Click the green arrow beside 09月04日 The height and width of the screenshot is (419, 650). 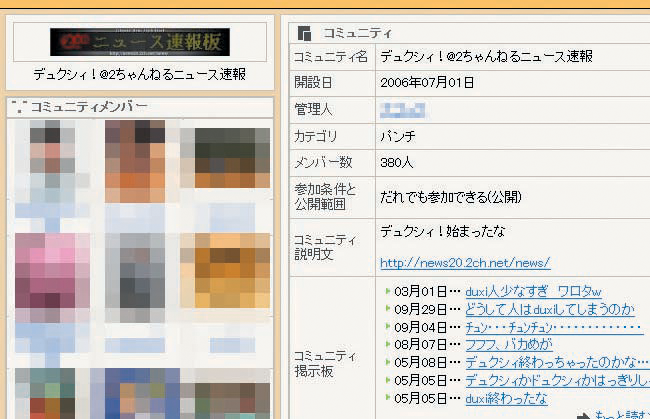388,326
